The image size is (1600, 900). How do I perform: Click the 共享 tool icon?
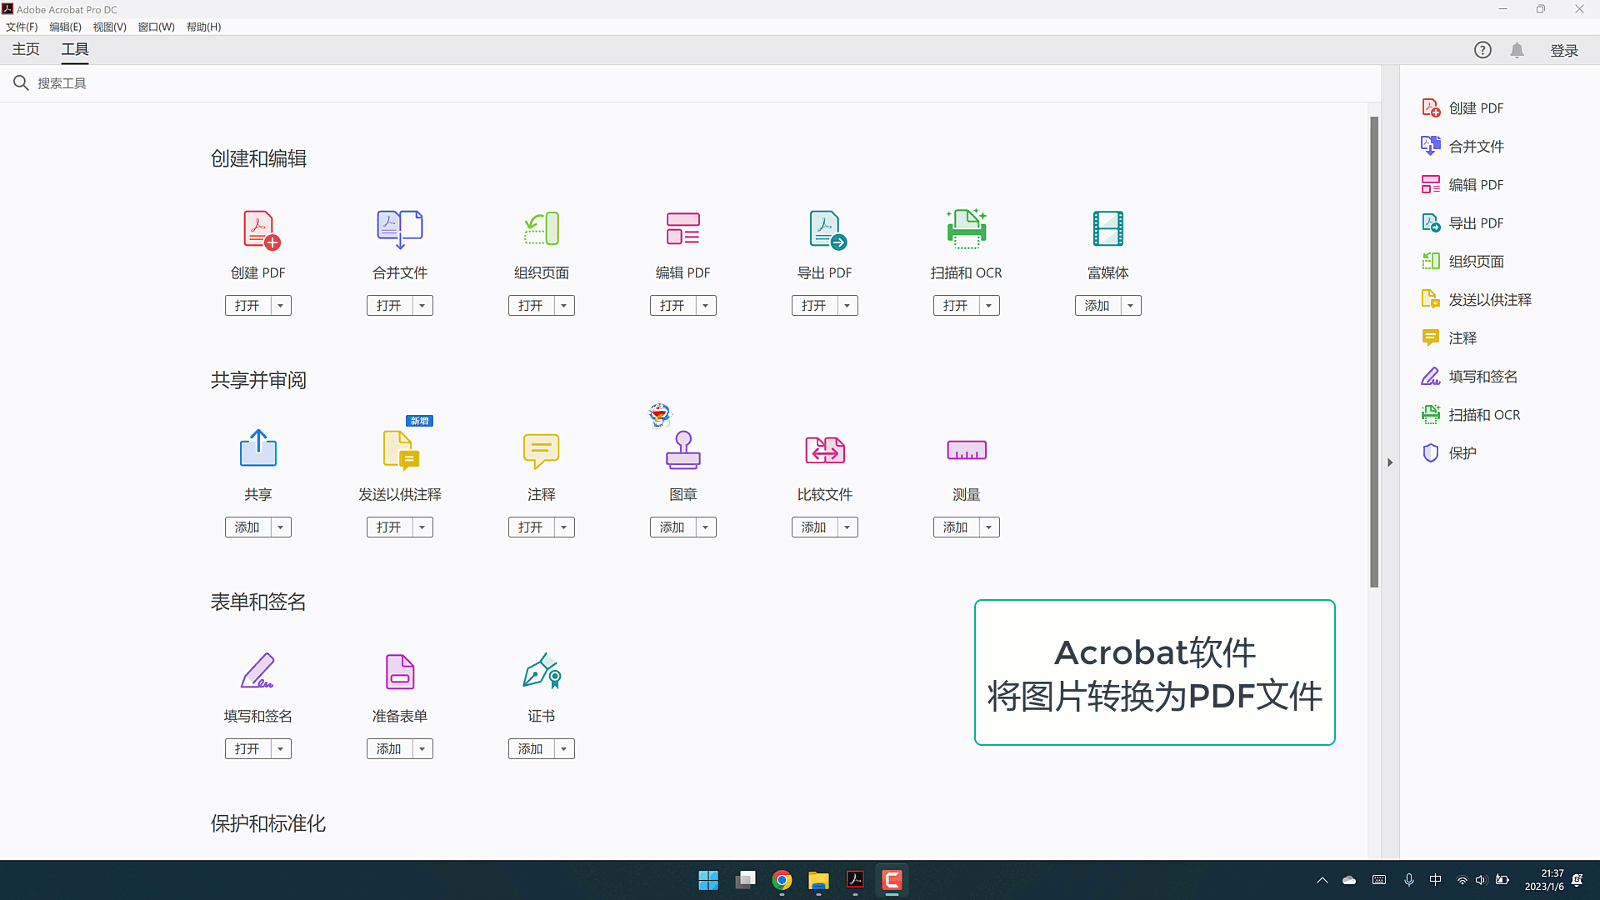coord(258,448)
